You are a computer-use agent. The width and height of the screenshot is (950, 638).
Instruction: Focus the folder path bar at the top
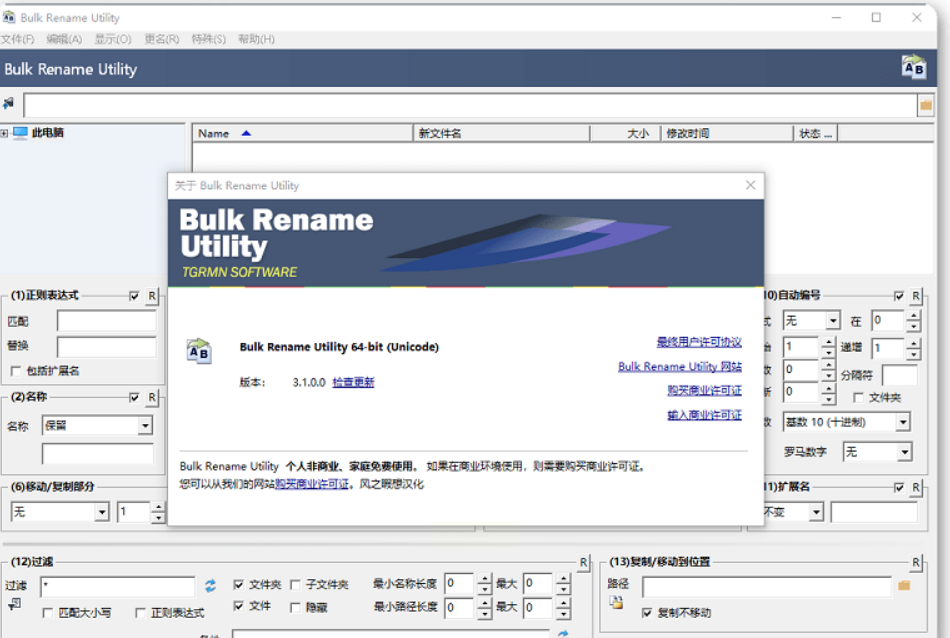pyautogui.click(x=470, y=105)
